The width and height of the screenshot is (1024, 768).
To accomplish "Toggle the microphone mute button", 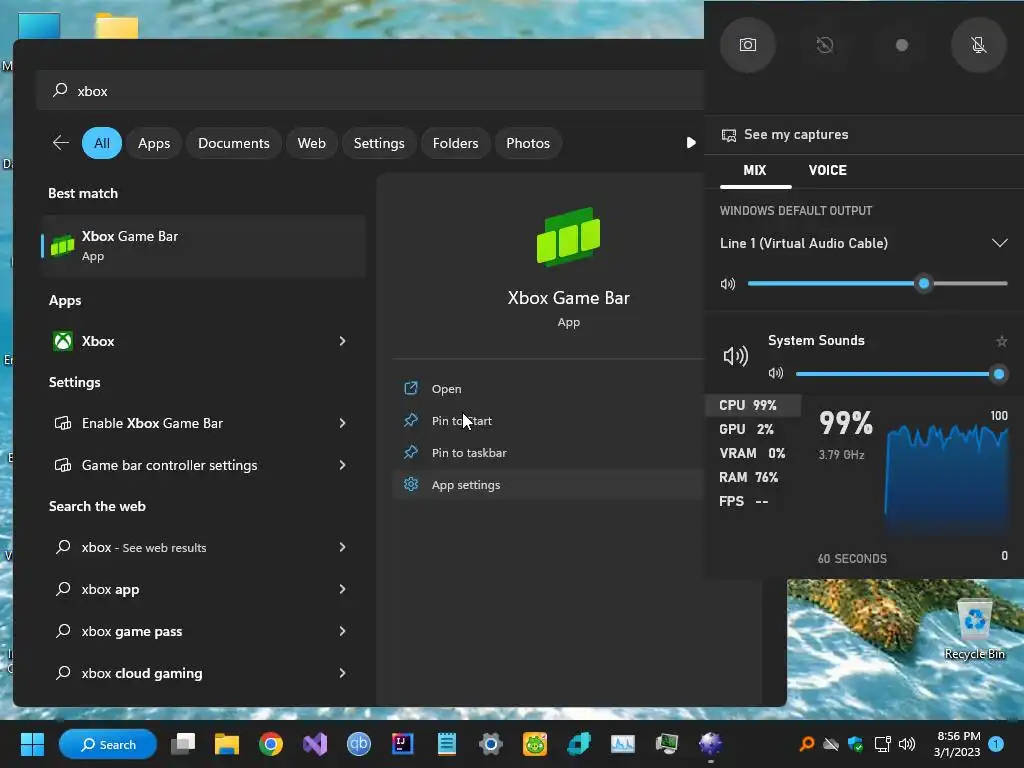I will (978, 45).
